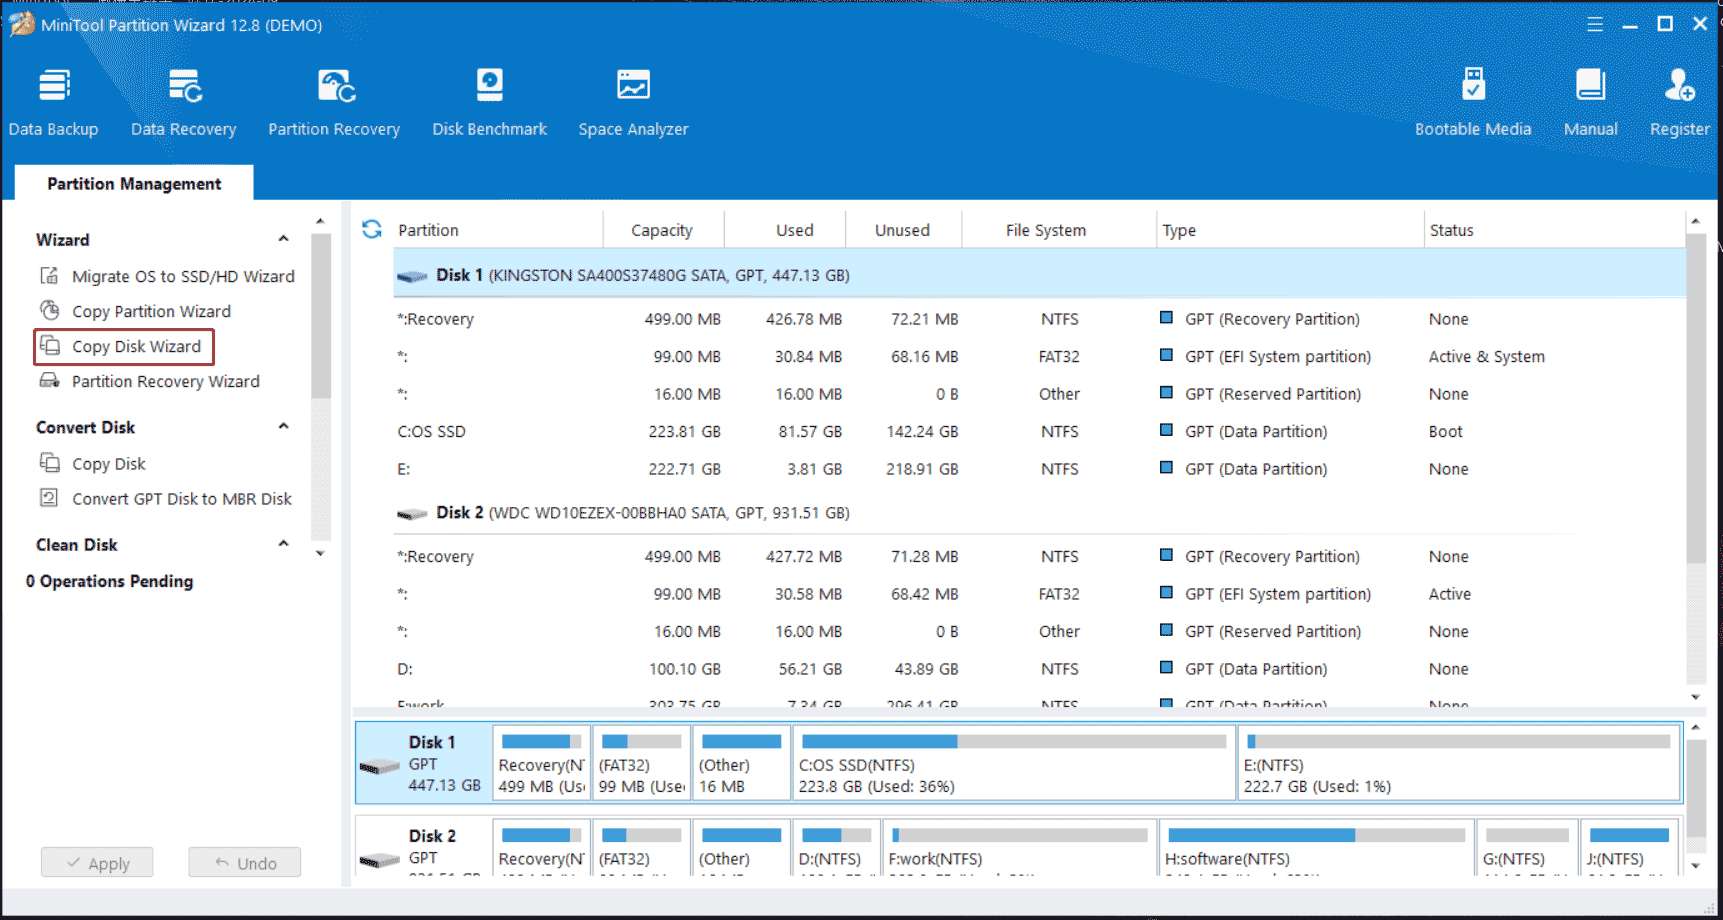Screen dimensions: 1723x920
Task: Open the Partition Recovery tool
Action: (334, 103)
